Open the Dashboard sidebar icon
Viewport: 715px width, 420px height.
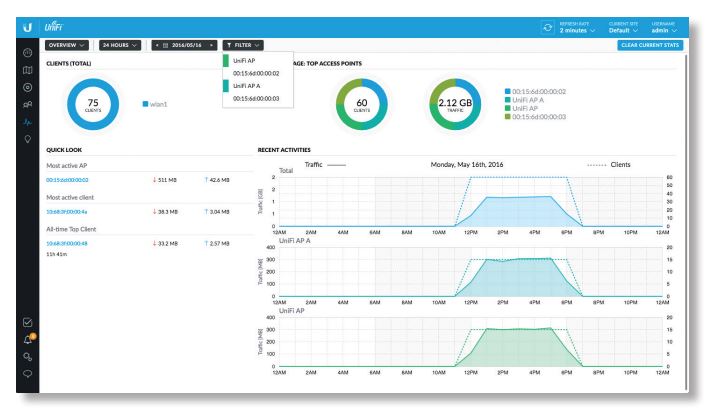[x=27, y=52]
